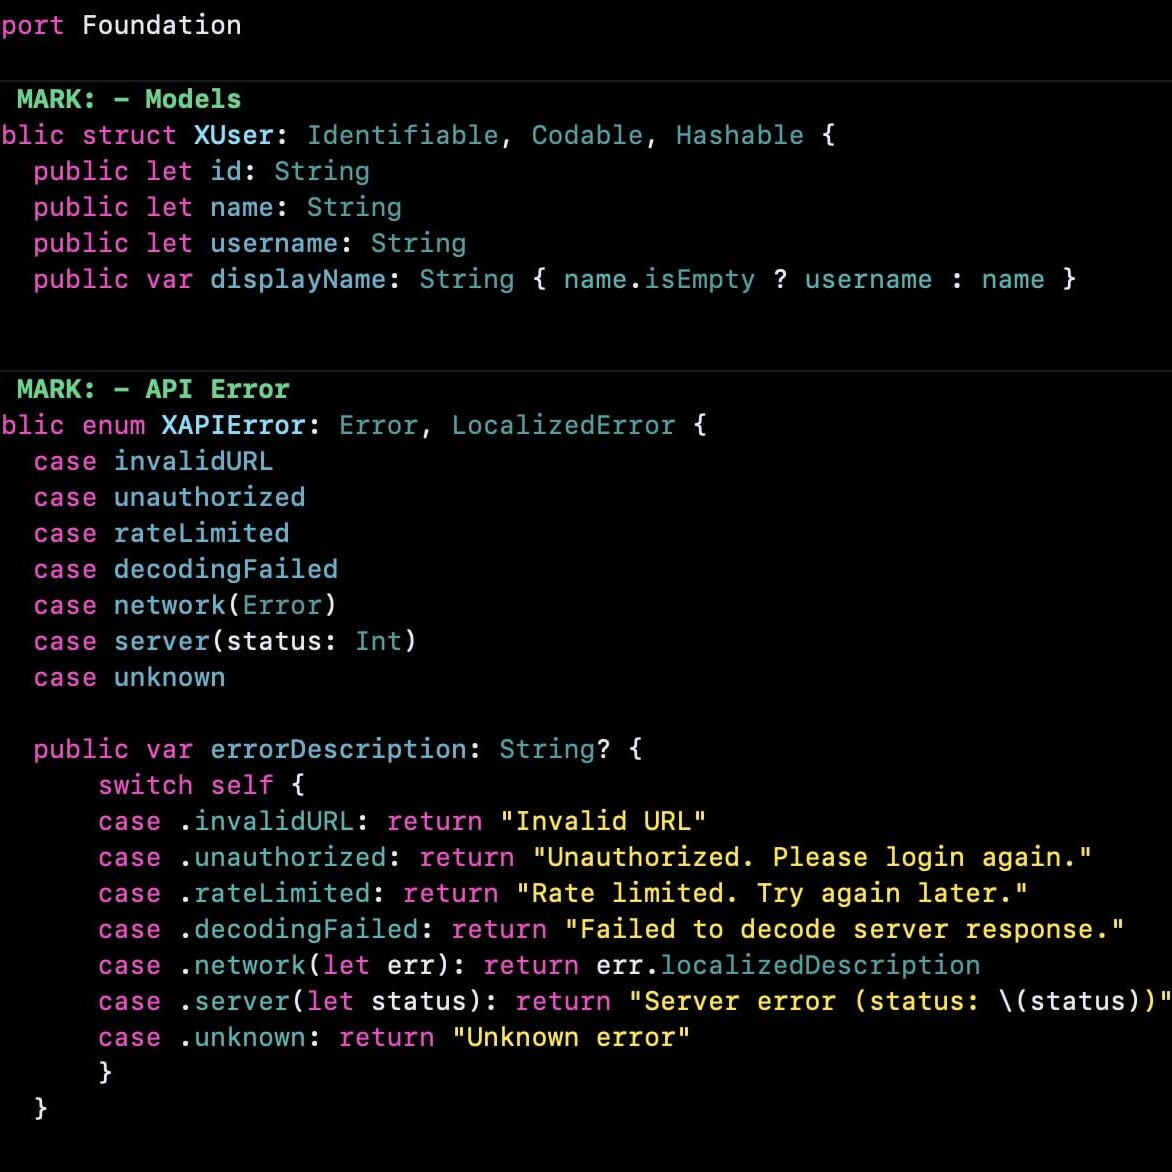This screenshot has width=1172, height=1172.
Task: Click the displayName property identifier
Action: [x=297, y=279]
